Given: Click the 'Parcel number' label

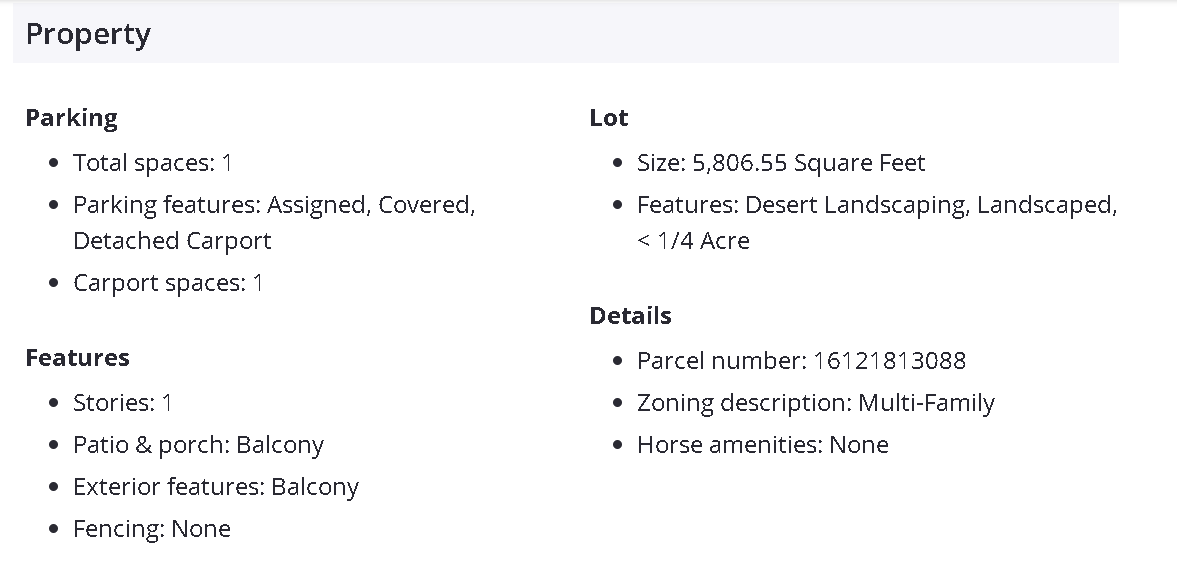Looking at the screenshot, I should tap(721, 361).
